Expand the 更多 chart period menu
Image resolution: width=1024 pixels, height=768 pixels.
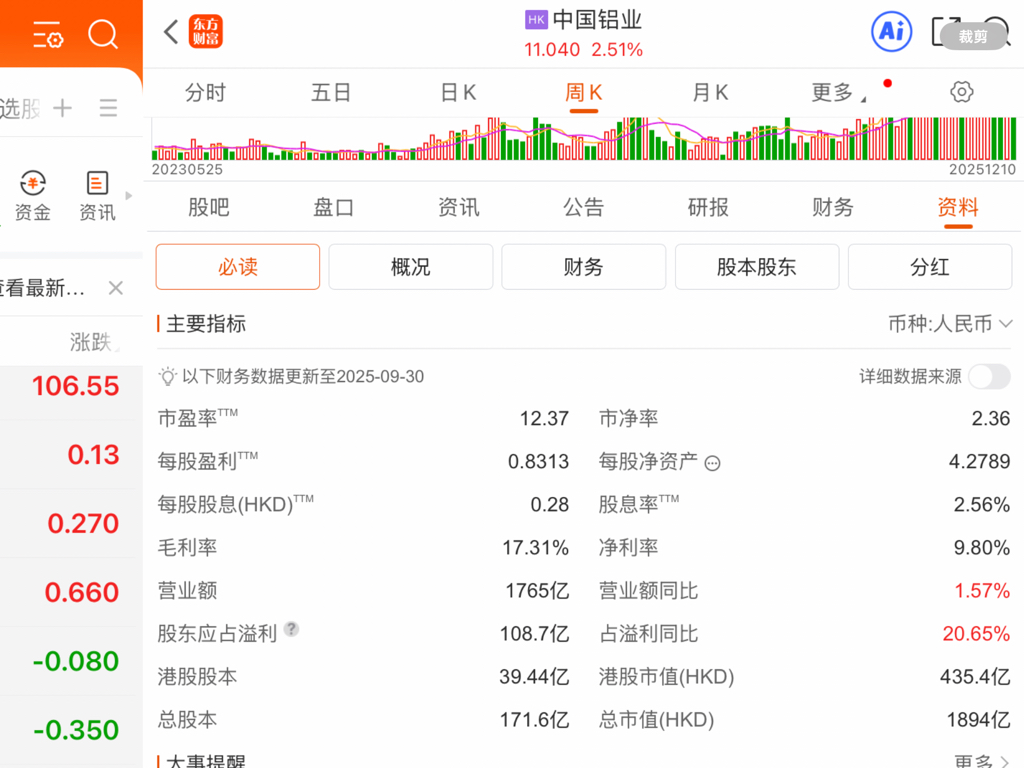(x=839, y=93)
